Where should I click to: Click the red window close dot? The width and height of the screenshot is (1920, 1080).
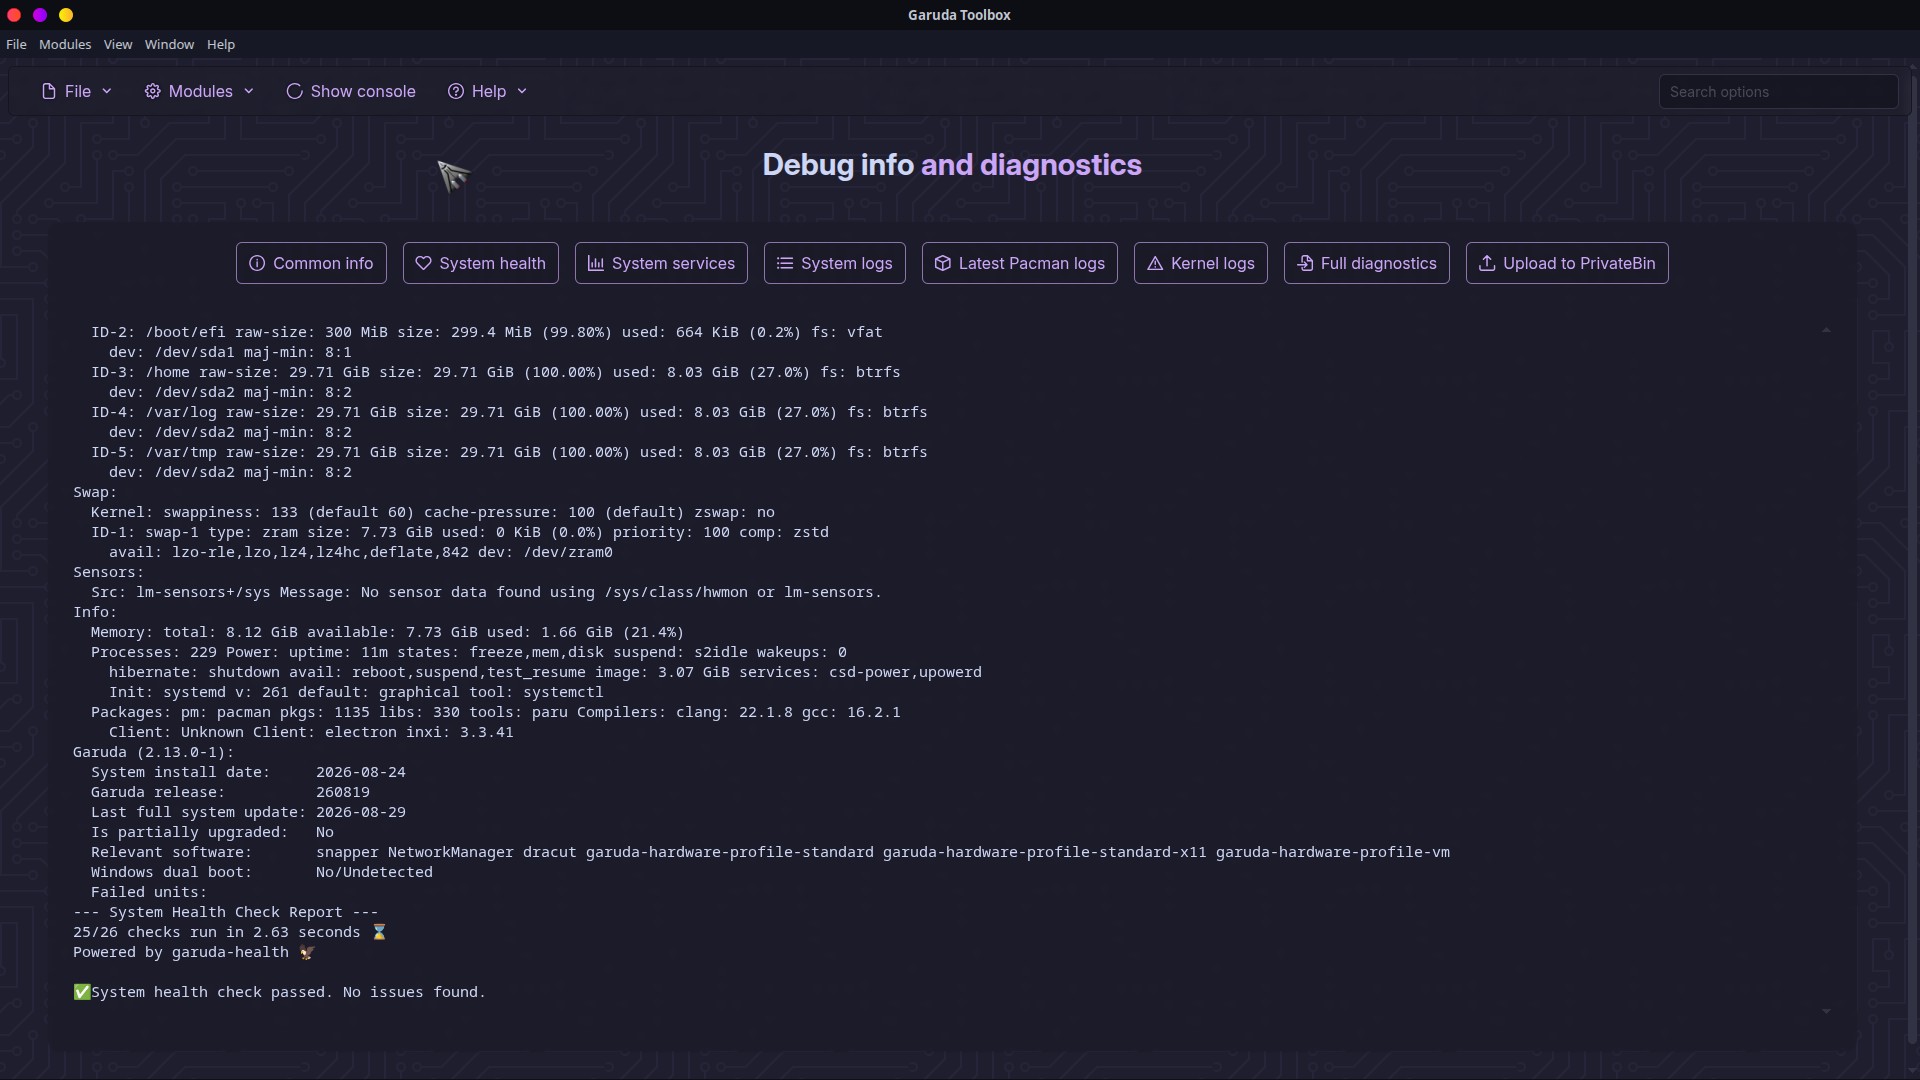(x=14, y=15)
